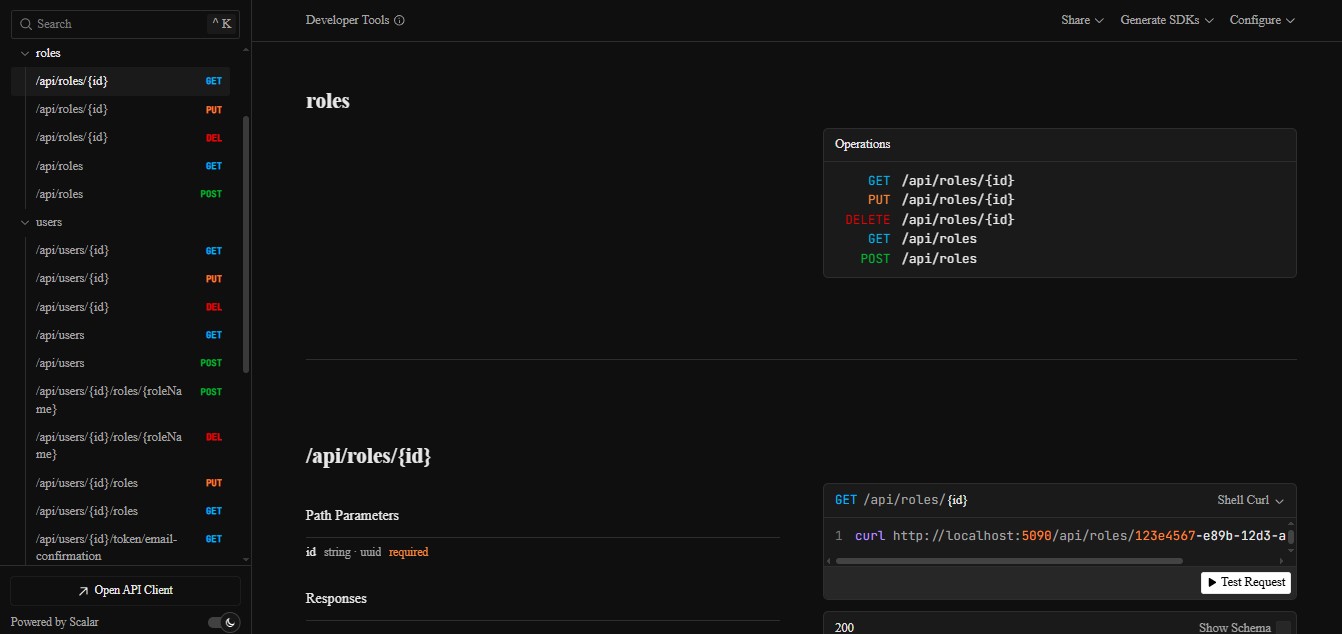Click the DEL badge on /api/roles/{id}
Screen dimensions: 1342x634
[214, 137]
